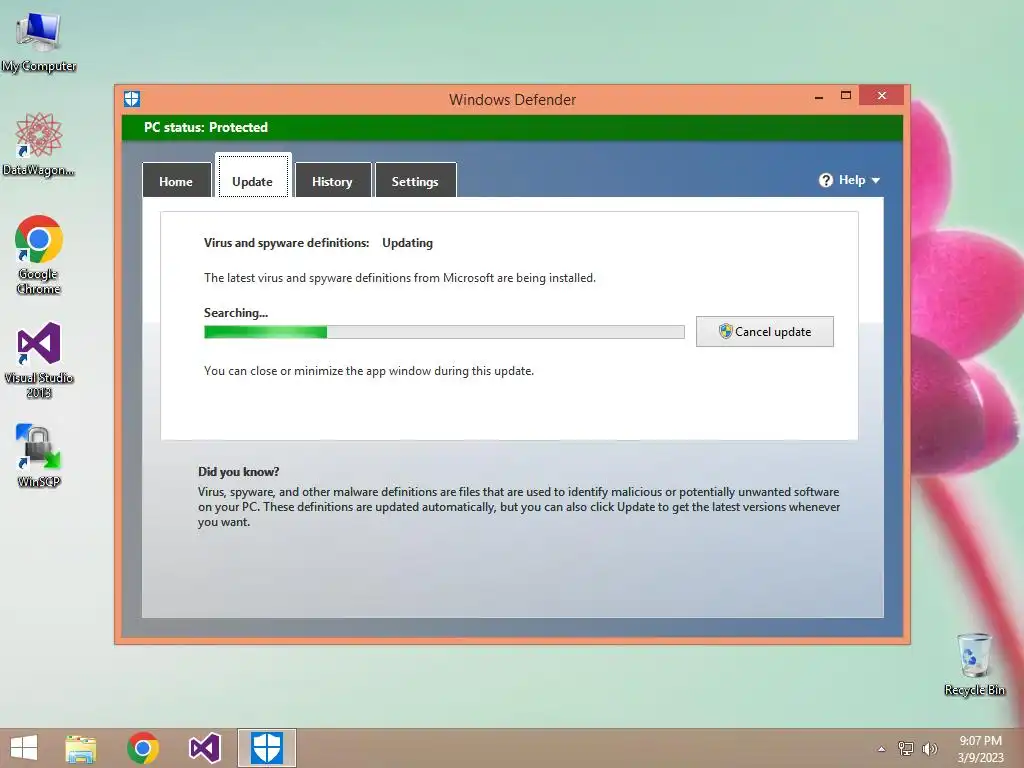Open the DataWagon desktop shortcut
The width and height of the screenshot is (1024, 768).
click(39, 144)
